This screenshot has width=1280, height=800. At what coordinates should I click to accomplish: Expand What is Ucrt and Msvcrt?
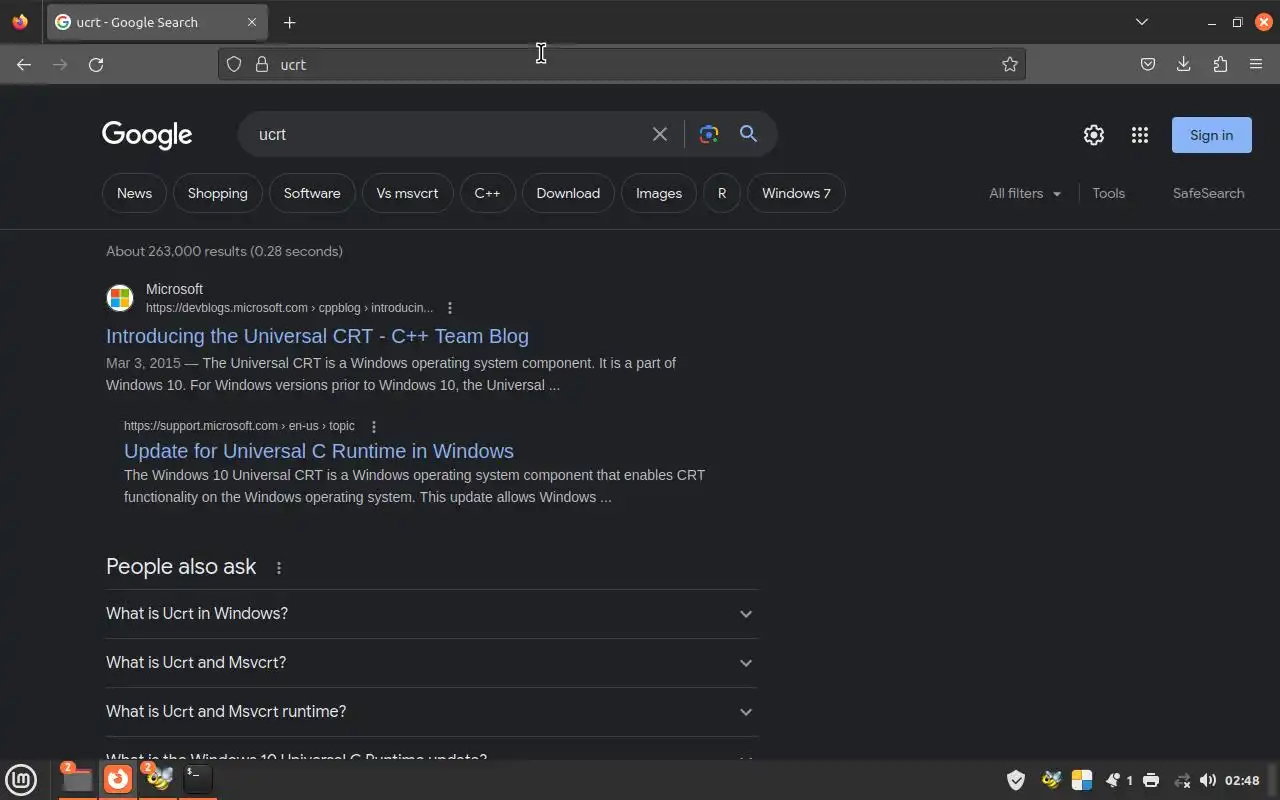(432, 663)
